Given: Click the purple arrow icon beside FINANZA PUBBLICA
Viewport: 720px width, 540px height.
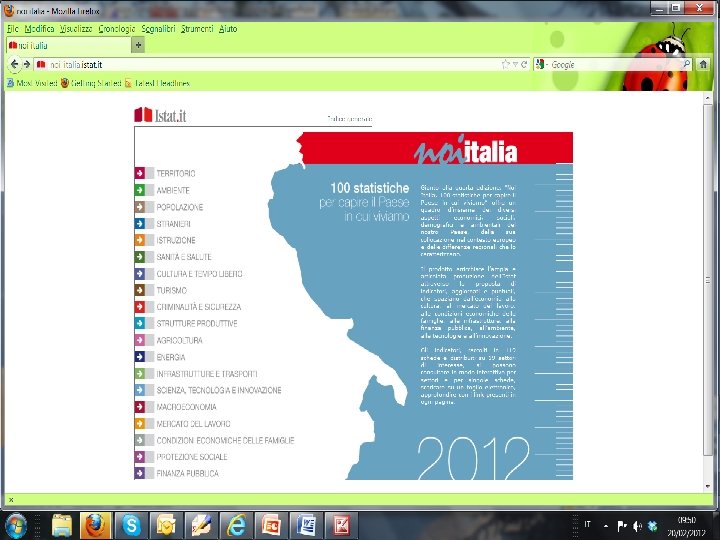Looking at the screenshot, I should click(140, 473).
